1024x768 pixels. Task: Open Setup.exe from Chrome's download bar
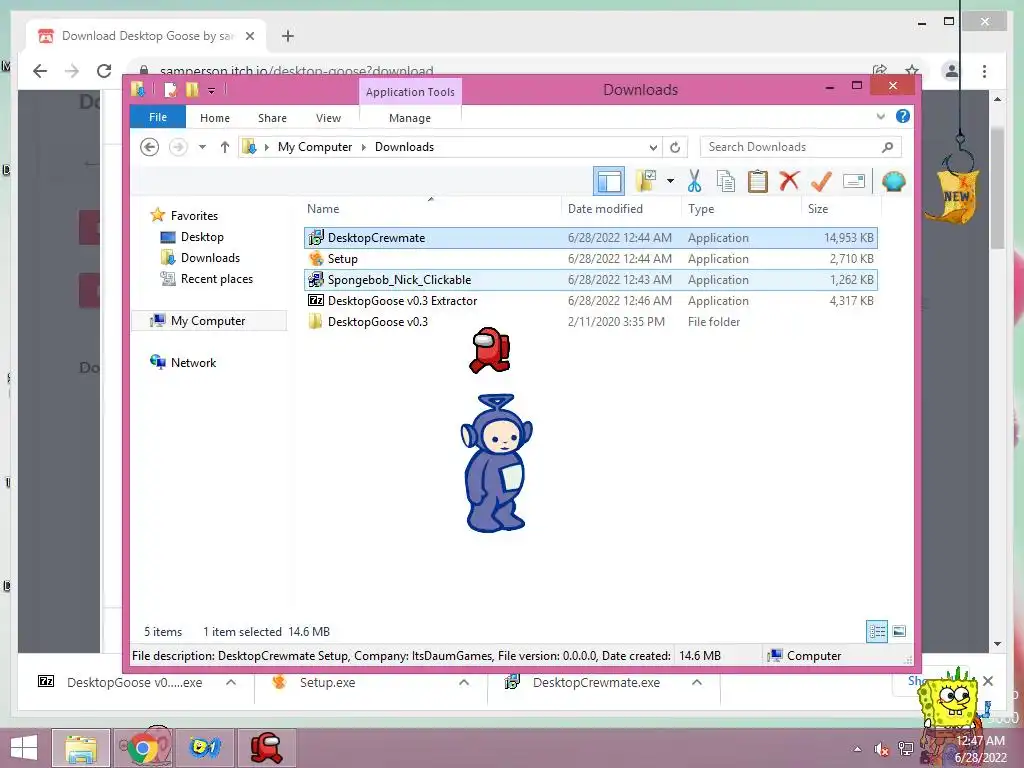pyautogui.click(x=327, y=682)
